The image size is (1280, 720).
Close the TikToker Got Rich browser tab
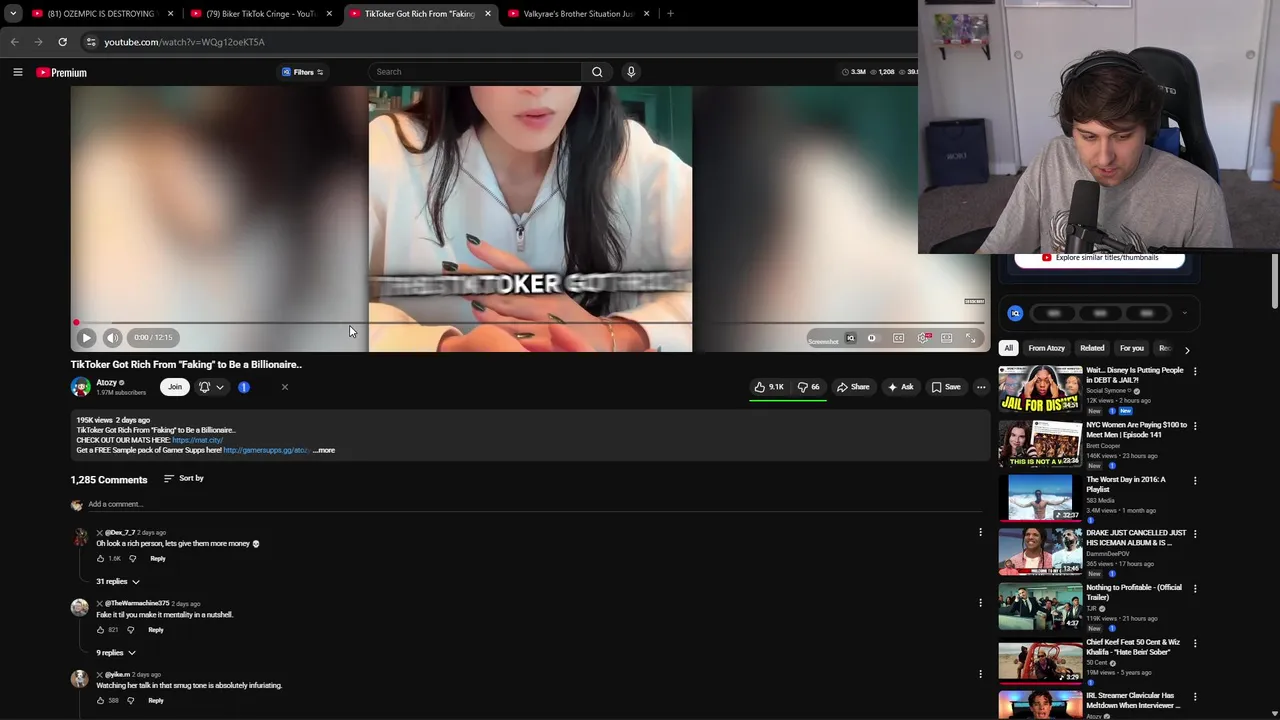[488, 14]
